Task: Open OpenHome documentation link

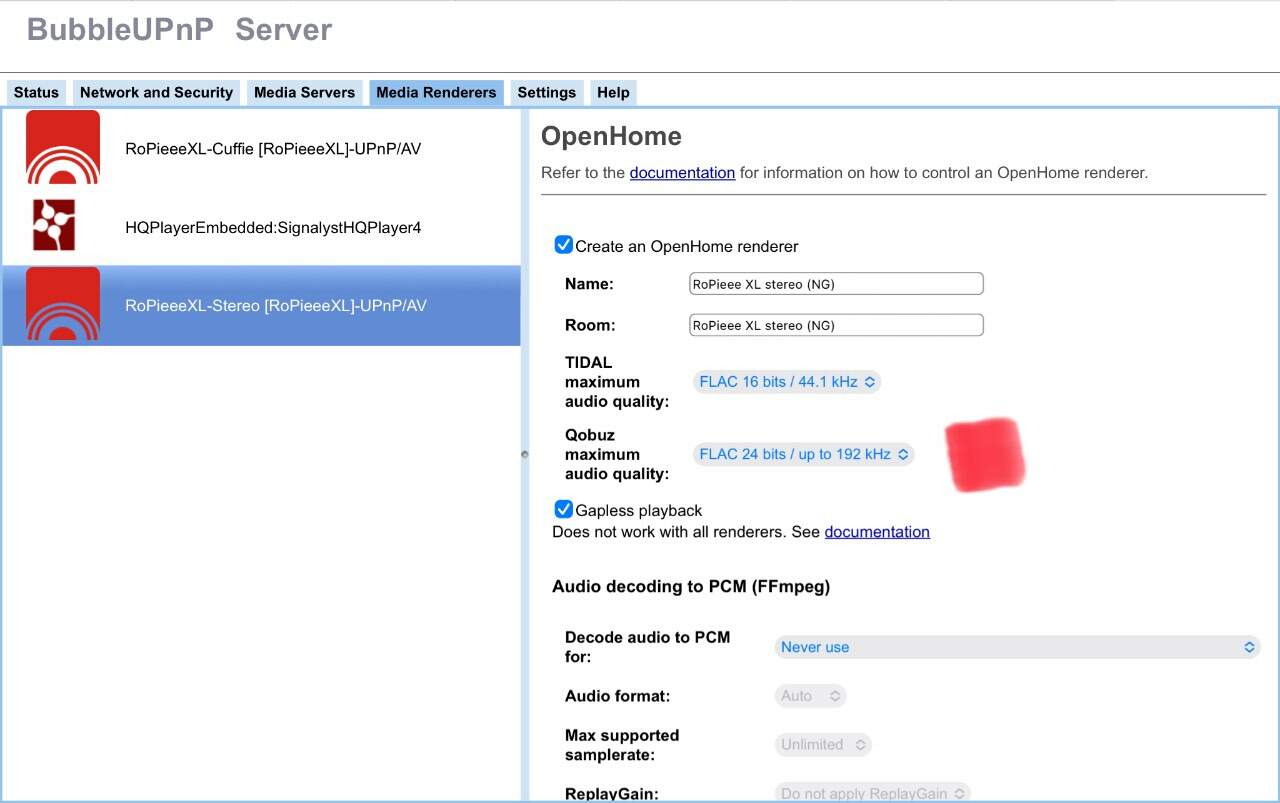Action: pyautogui.click(x=682, y=173)
